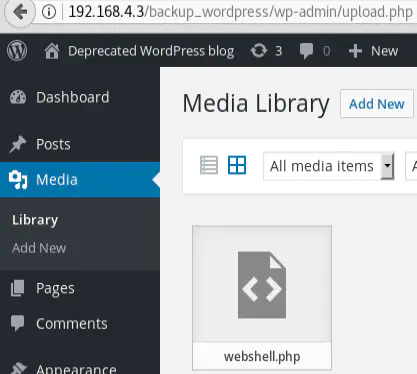
Task: Click the Pages documents icon
Action: 17,288
